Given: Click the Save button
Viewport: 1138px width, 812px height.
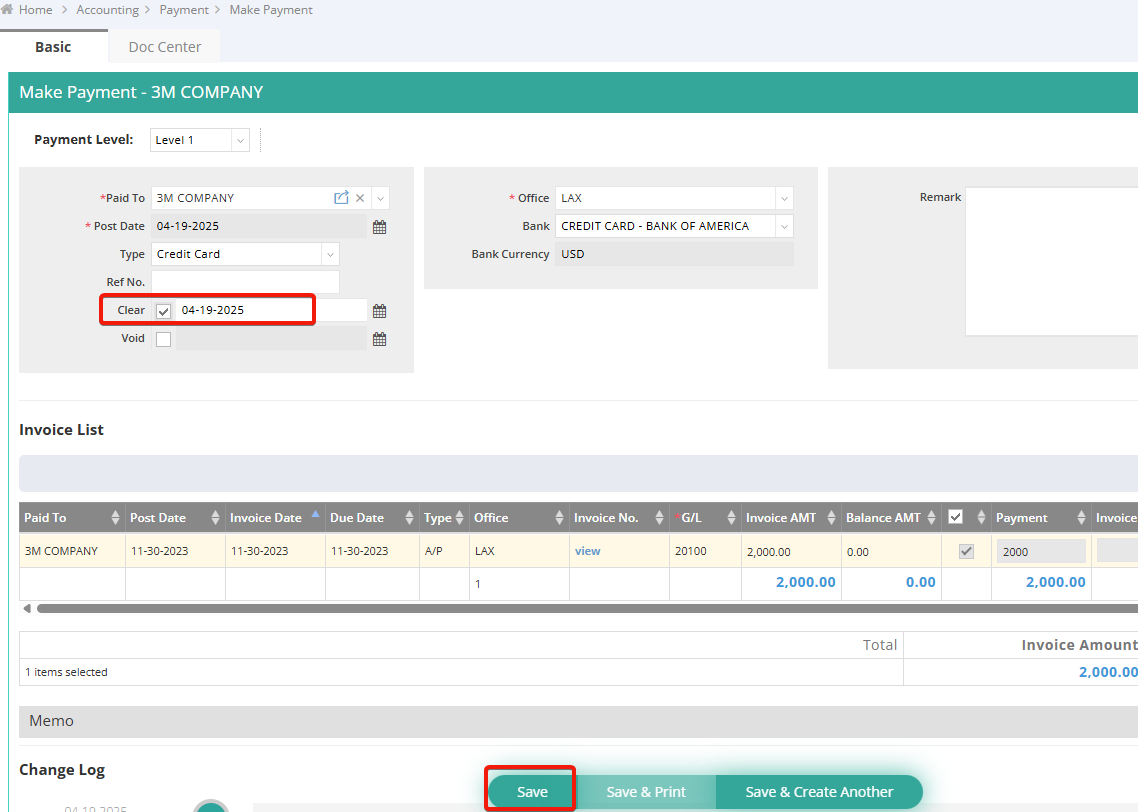Looking at the screenshot, I should (x=532, y=791).
